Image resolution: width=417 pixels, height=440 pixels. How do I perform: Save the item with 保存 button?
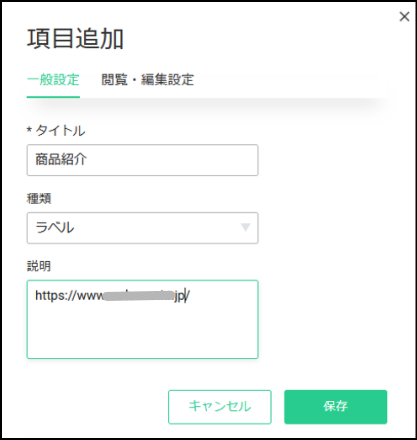pos(335,407)
